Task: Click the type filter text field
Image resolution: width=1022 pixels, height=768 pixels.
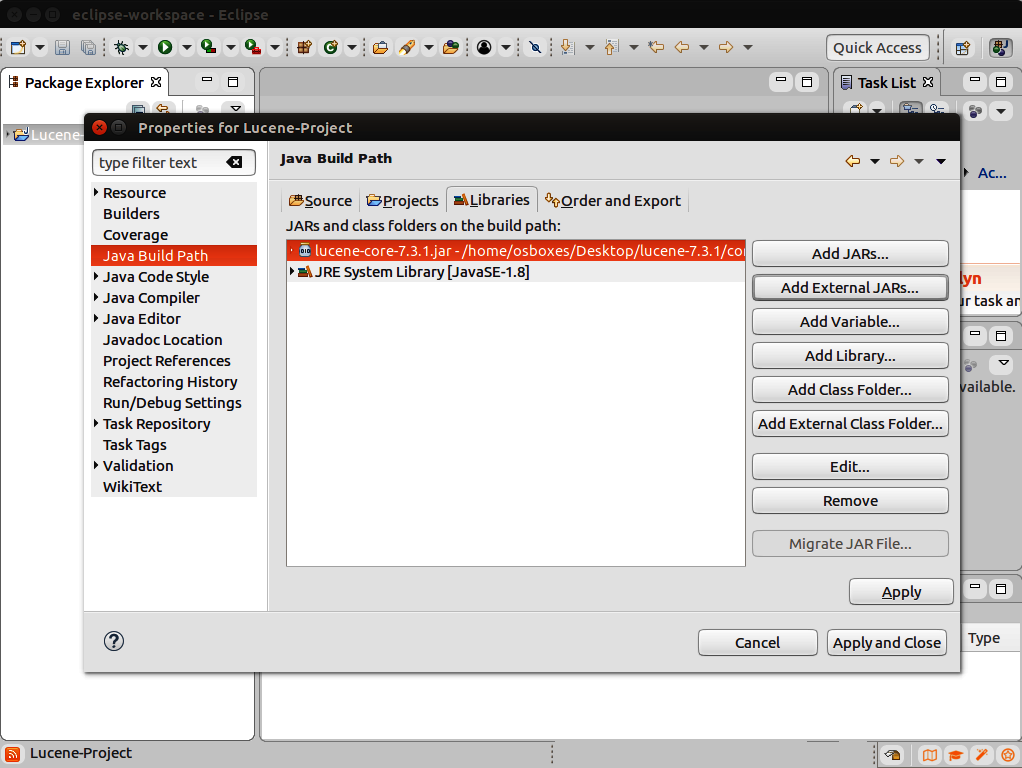Action: 158,163
